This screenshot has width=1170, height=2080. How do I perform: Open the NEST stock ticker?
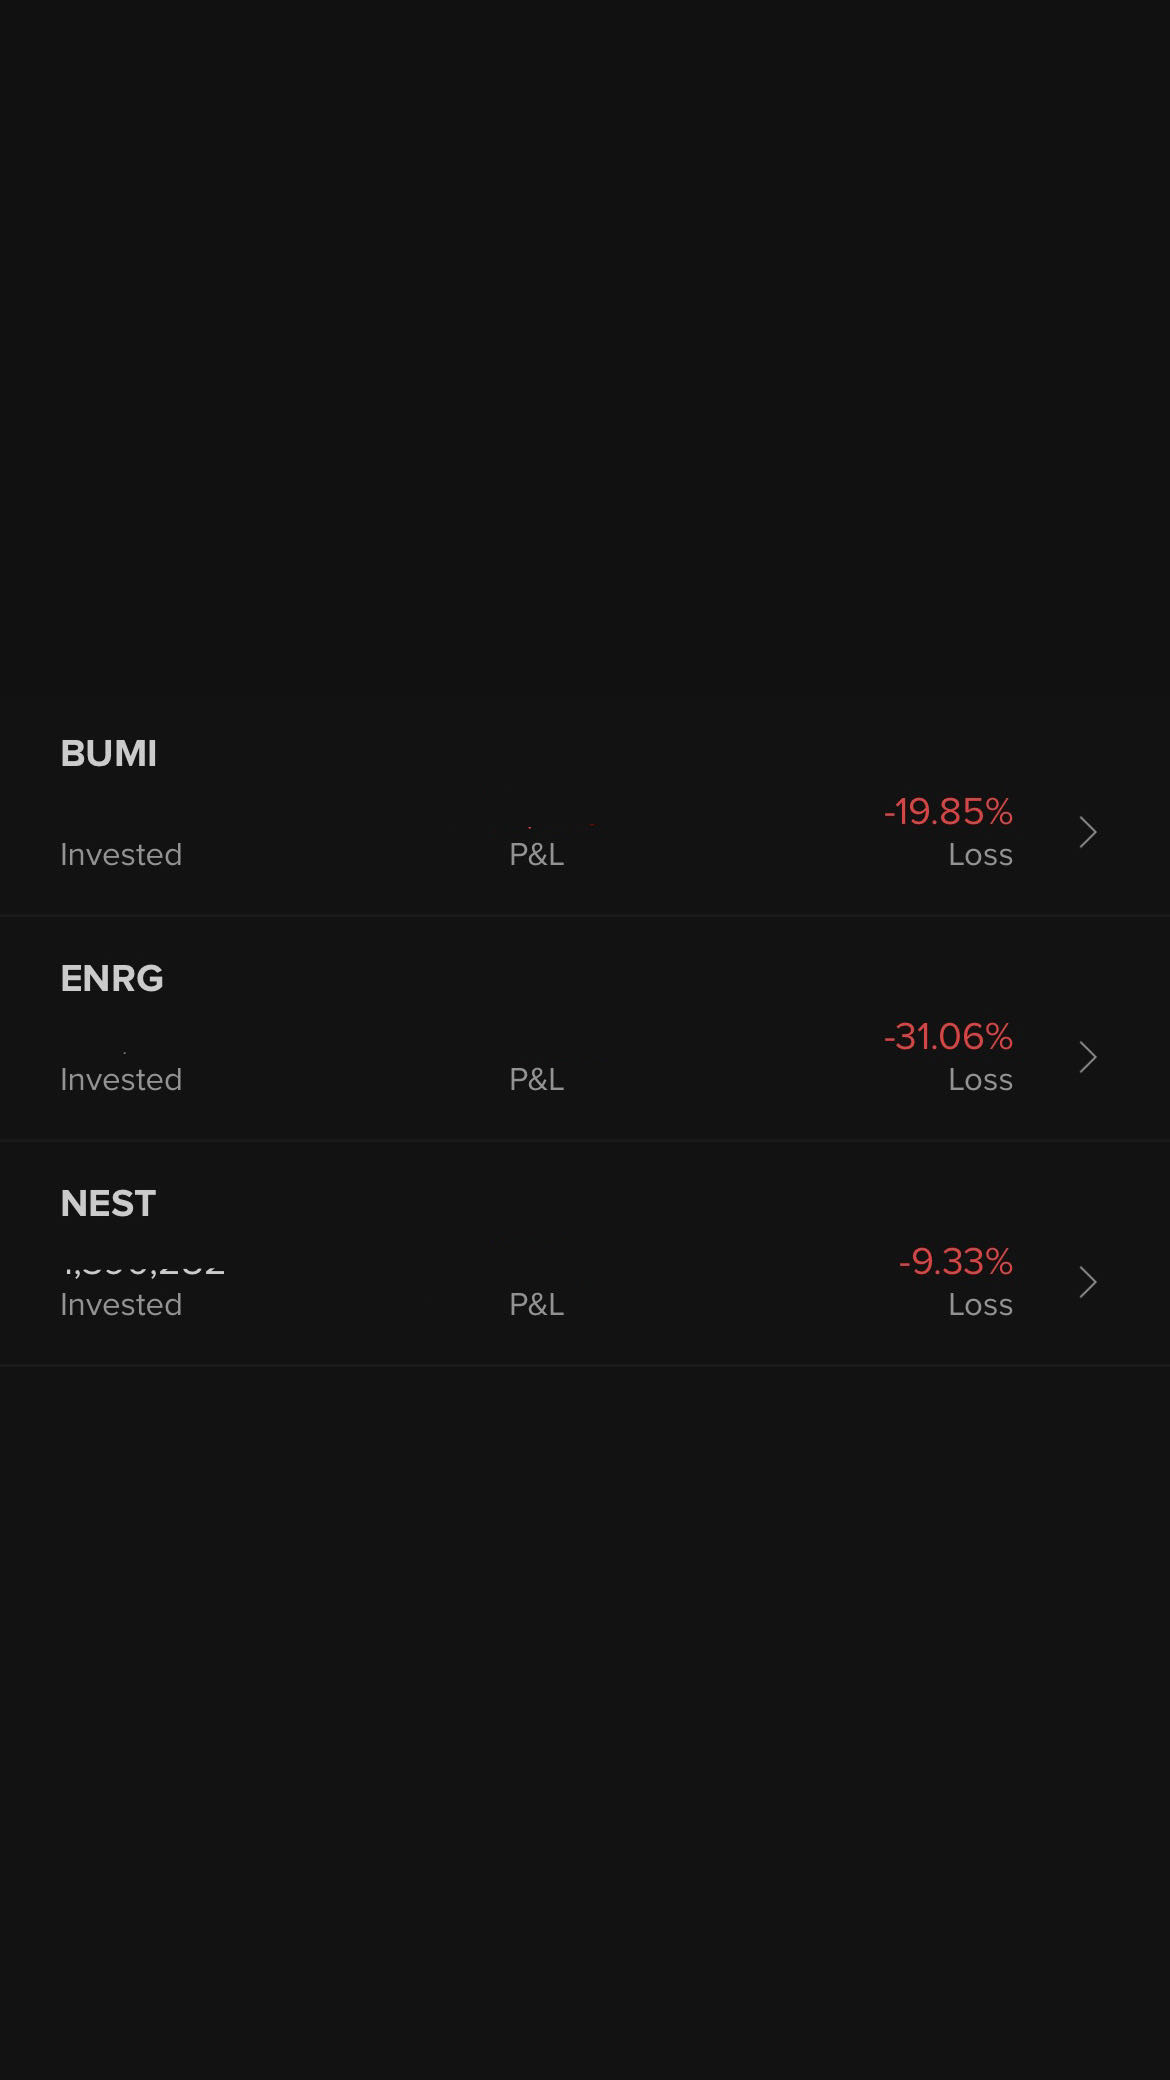coord(108,1204)
